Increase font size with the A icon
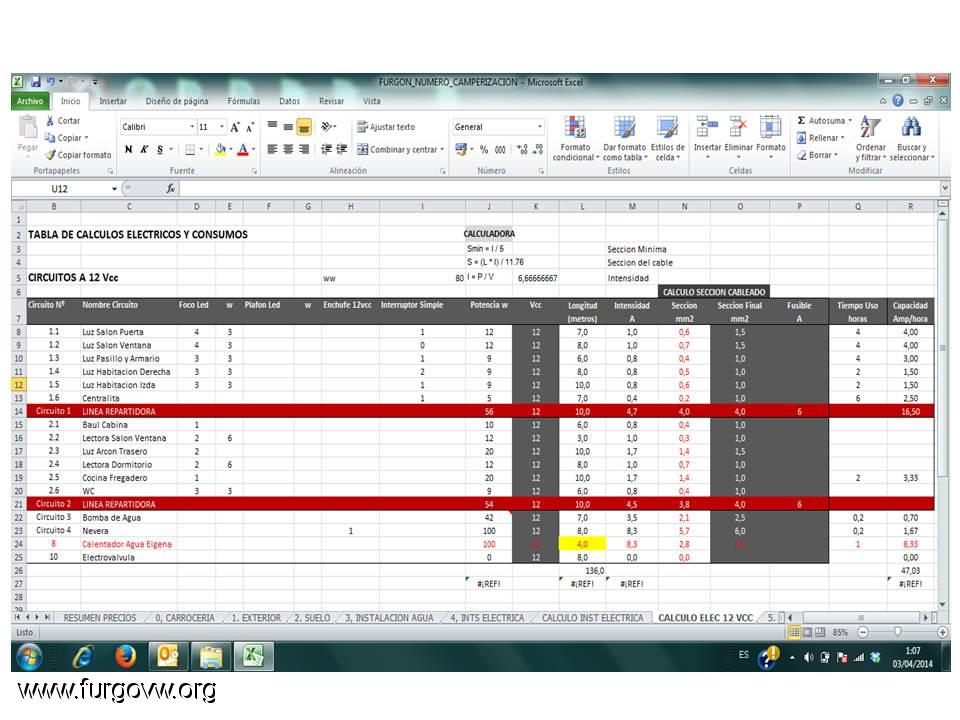Viewport: 960px width, 720px height. point(235,127)
